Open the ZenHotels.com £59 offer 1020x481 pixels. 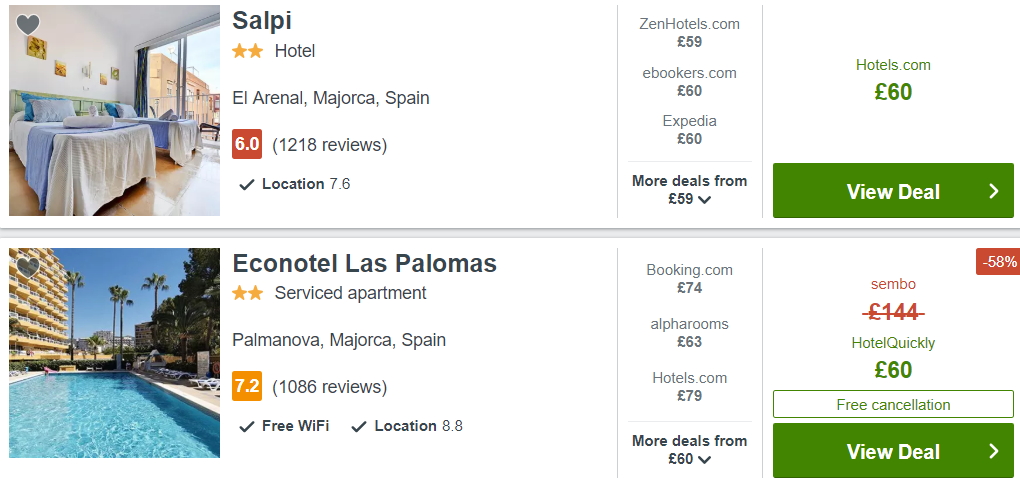690,33
